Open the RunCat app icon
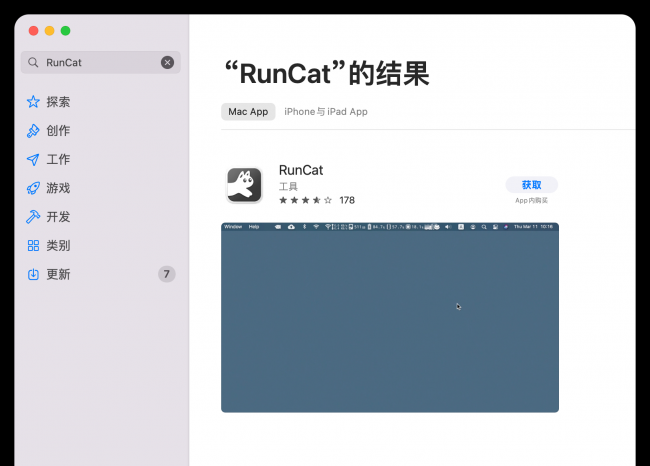 point(244,185)
